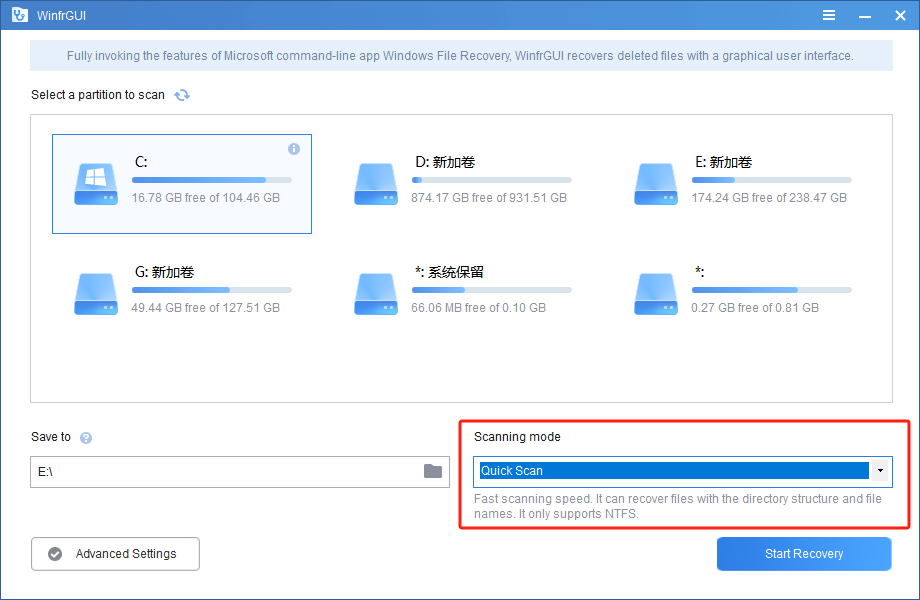The image size is (920, 600).
Task: Click the WinfrGUI title text
Action: pos(61,16)
